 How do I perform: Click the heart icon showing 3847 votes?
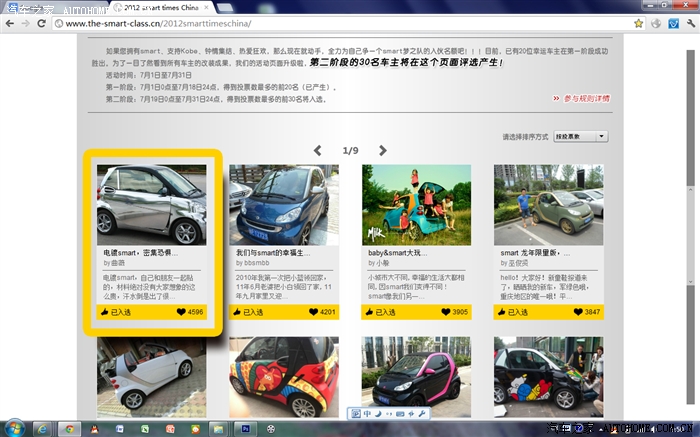tap(576, 312)
